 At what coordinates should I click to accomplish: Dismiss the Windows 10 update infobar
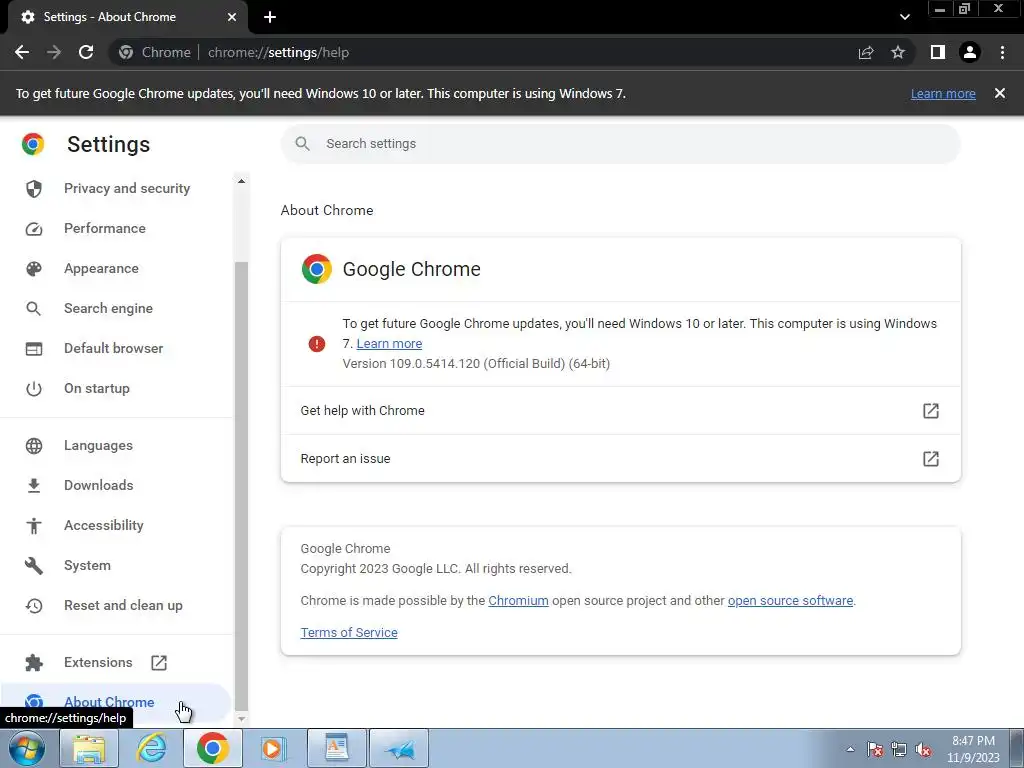(1000, 93)
